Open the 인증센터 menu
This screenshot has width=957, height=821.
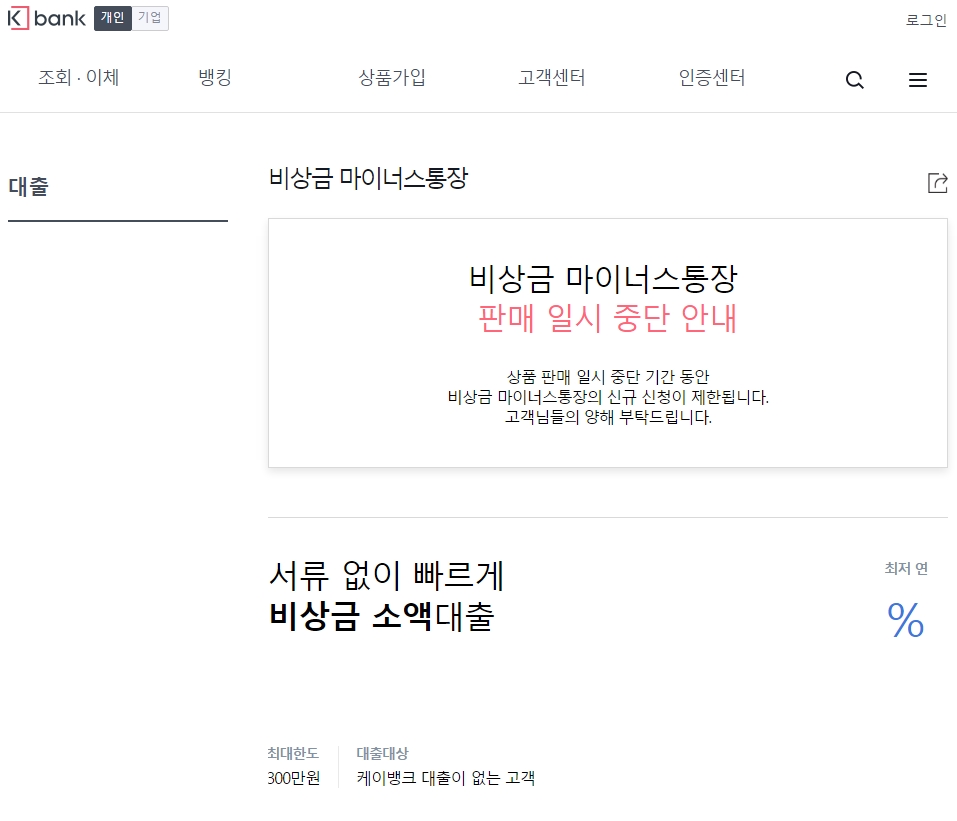click(712, 78)
